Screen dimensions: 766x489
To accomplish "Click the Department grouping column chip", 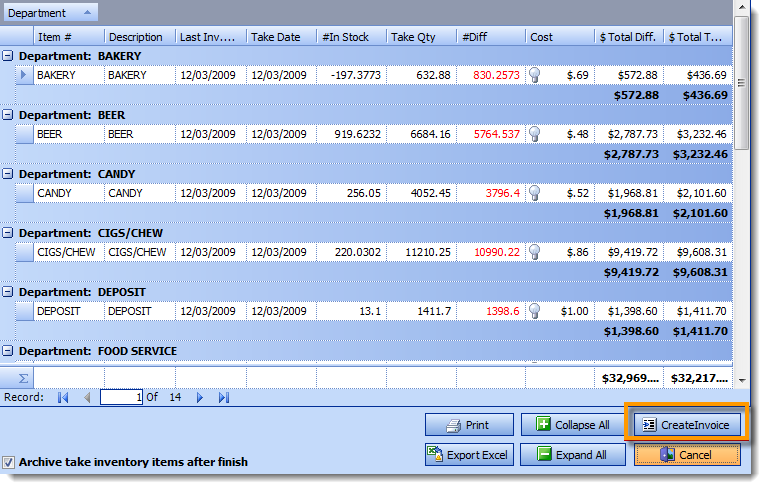I will click(x=52, y=13).
